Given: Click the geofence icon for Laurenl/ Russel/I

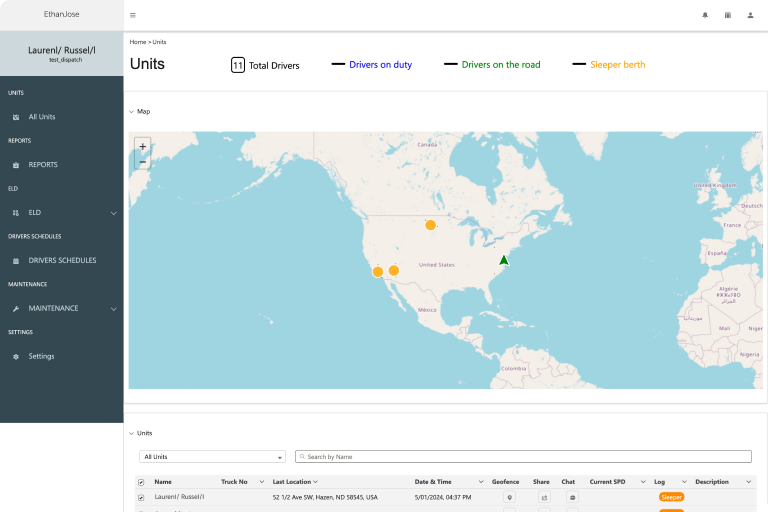Looking at the screenshot, I should (509, 497).
